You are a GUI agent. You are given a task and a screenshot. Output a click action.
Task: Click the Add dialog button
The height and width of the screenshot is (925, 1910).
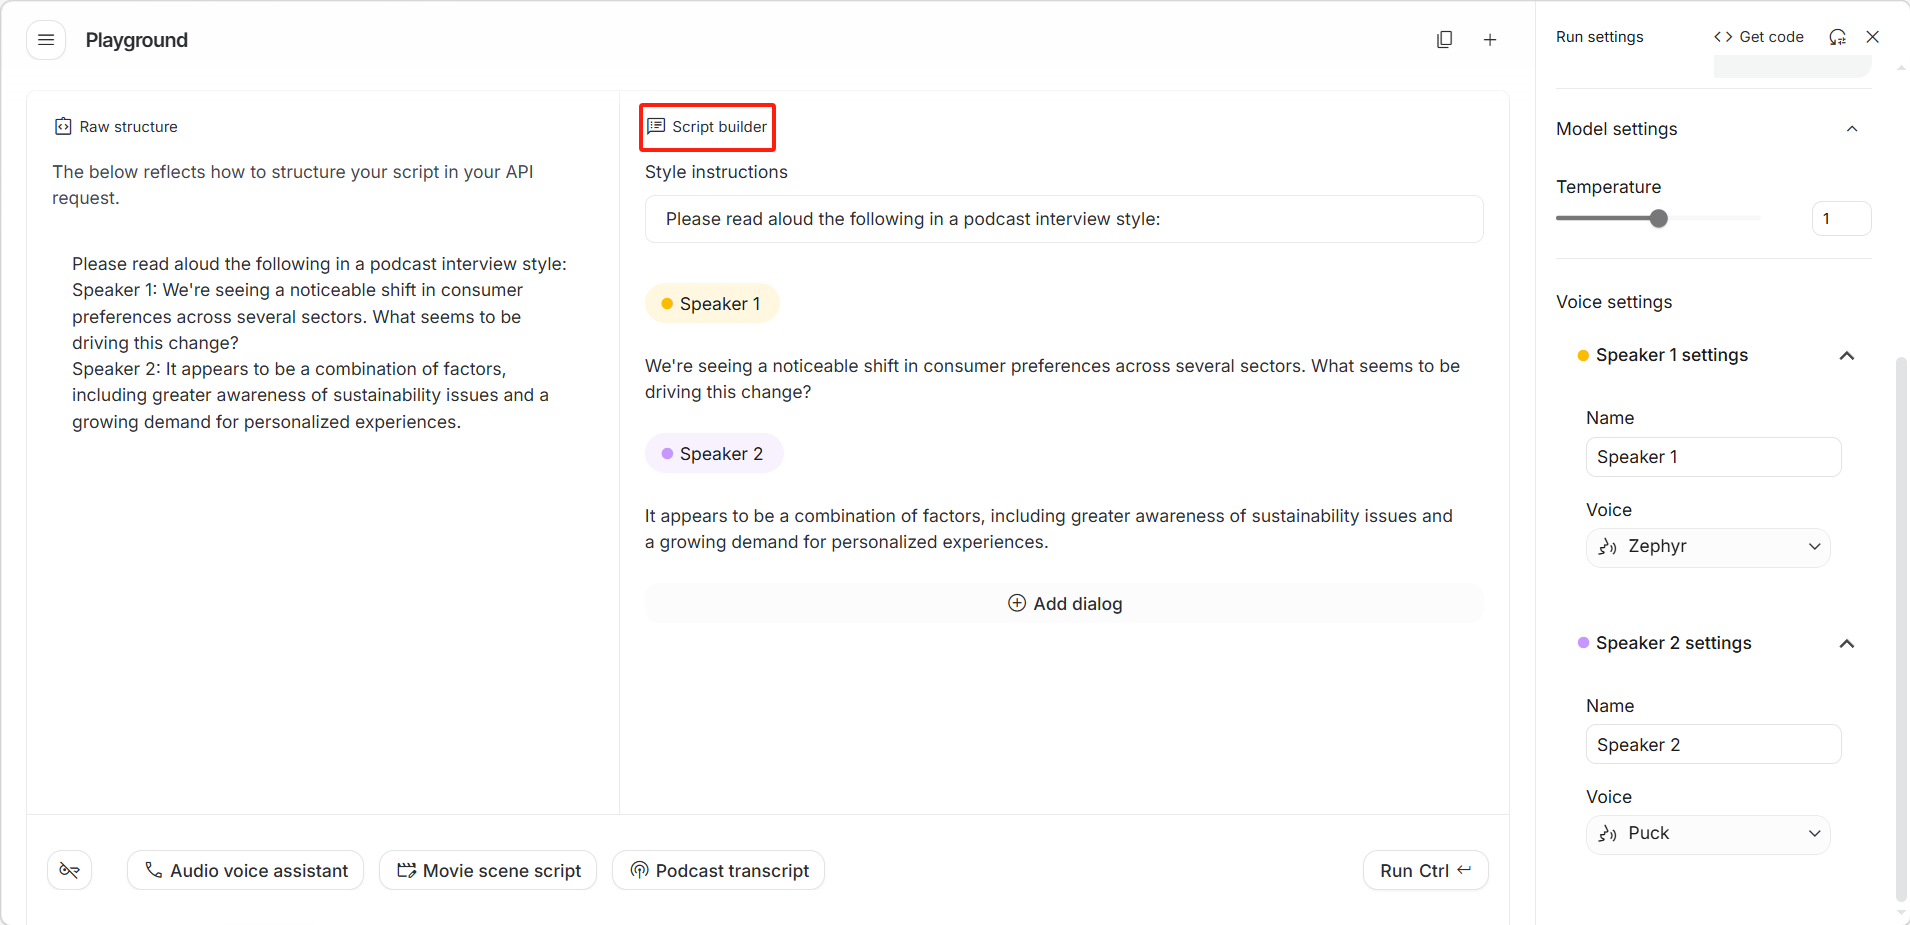click(1064, 603)
